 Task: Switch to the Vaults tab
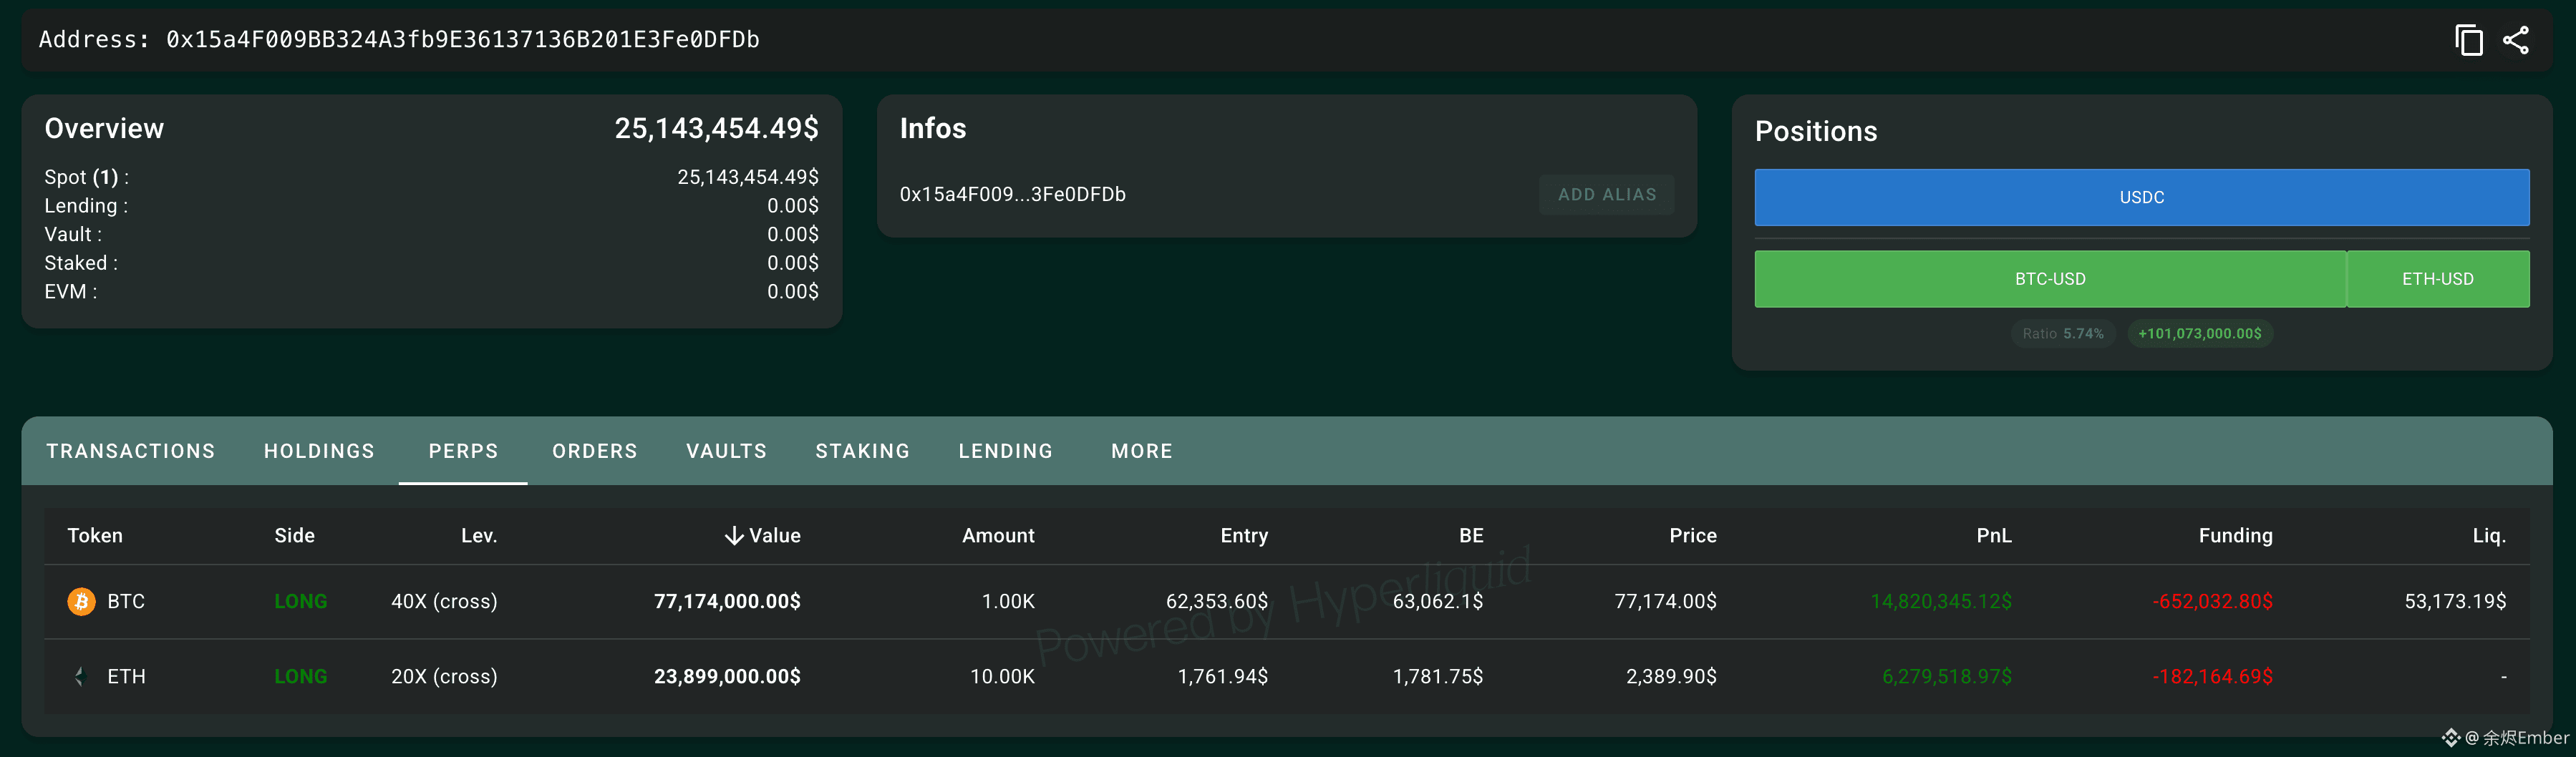(x=726, y=451)
